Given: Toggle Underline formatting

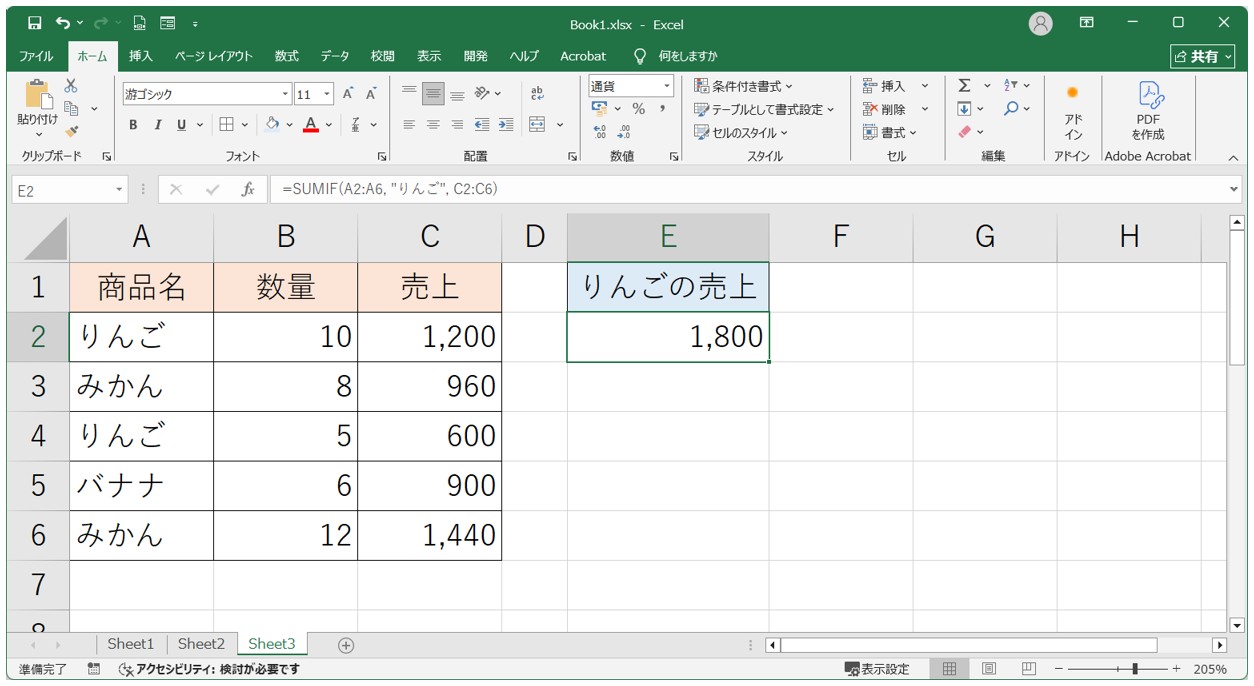Looking at the screenshot, I should point(181,125).
